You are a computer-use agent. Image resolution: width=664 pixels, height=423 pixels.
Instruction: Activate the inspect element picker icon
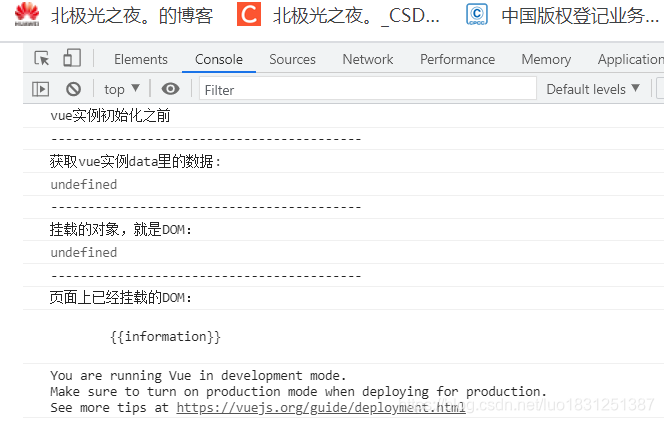[42, 58]
